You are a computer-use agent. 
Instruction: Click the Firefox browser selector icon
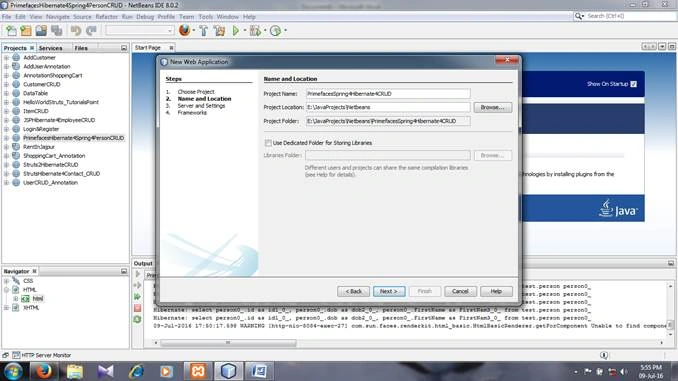(x=185, y=30)
